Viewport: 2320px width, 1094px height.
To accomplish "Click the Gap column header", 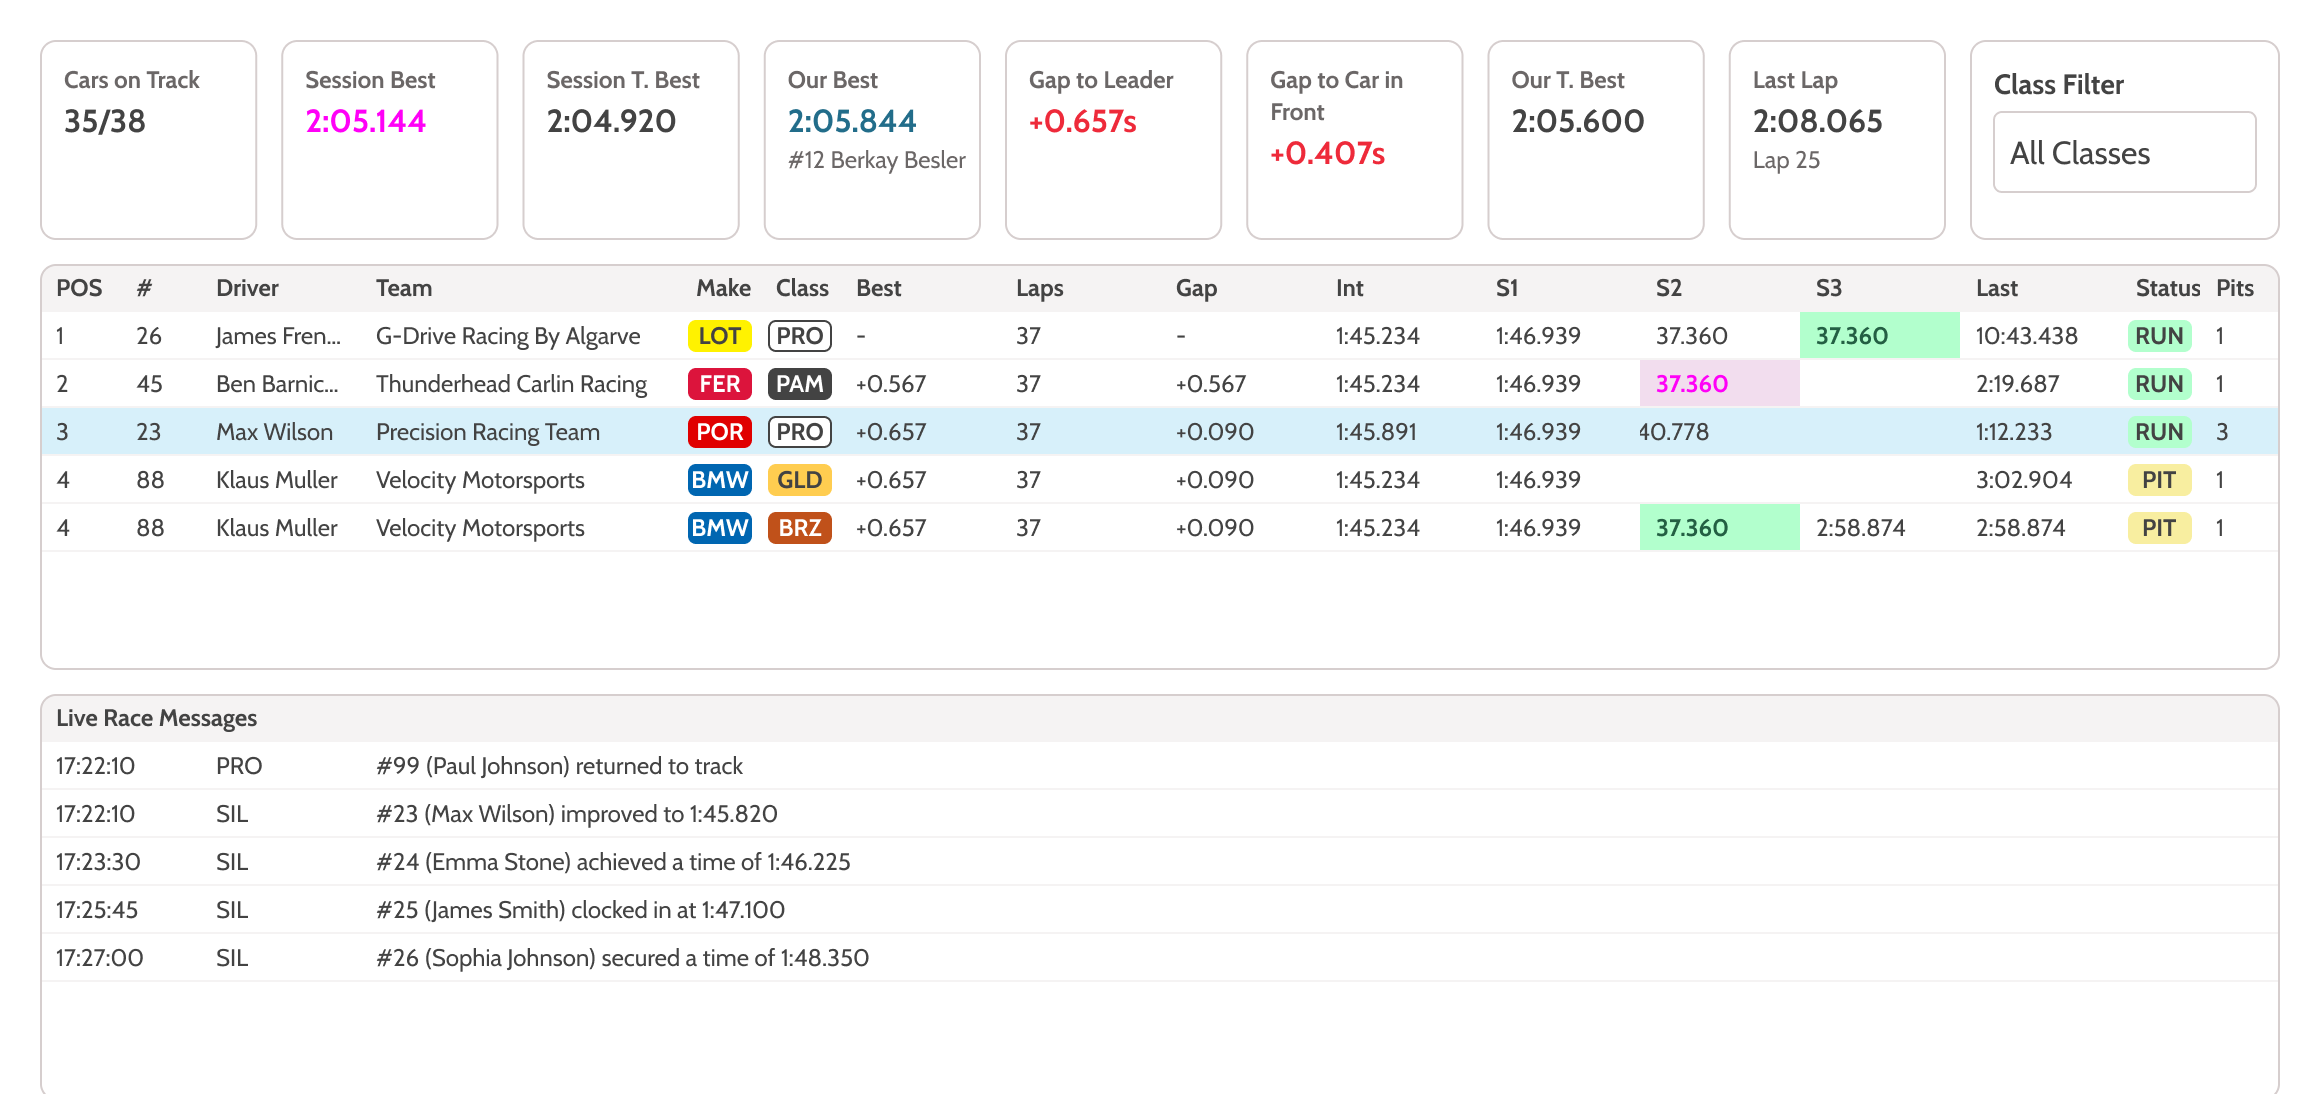I will (1196, 288).
